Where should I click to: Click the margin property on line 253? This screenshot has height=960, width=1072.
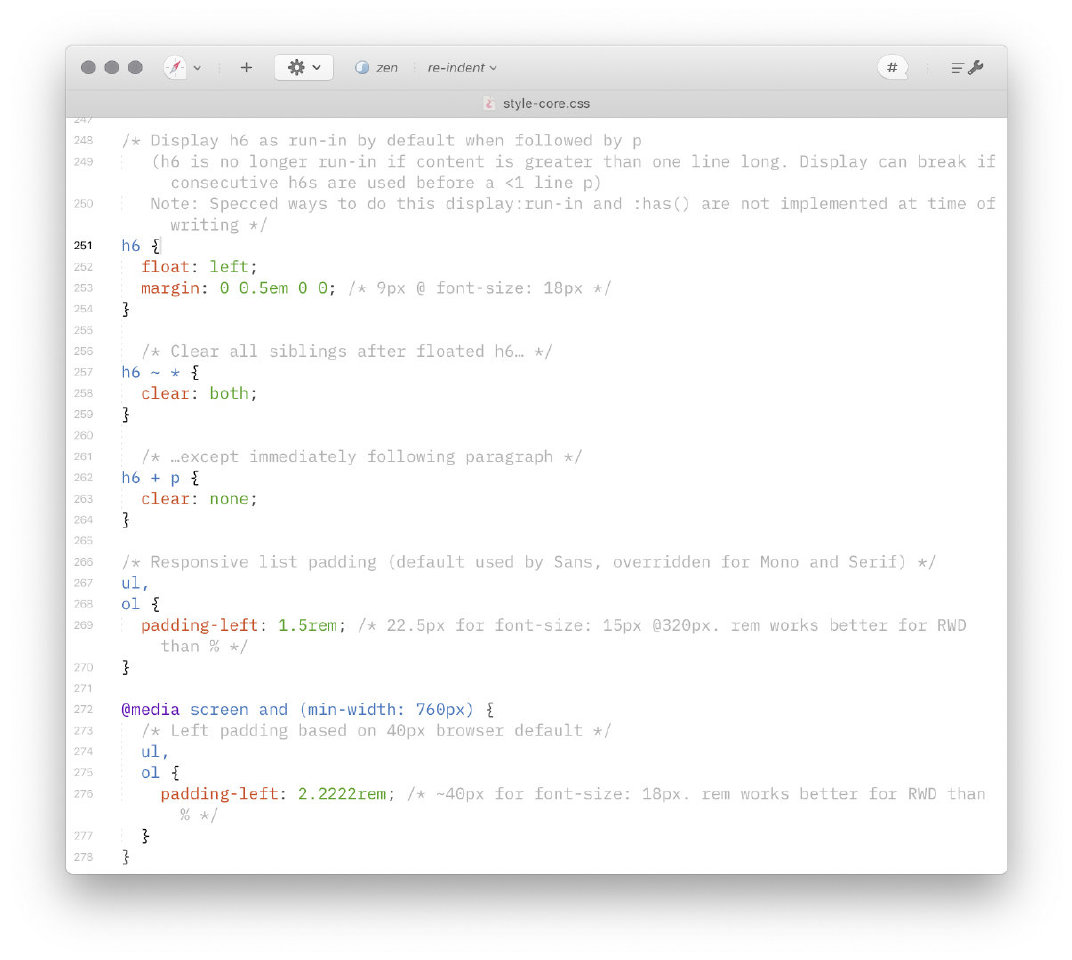click(x=170, y=288)
